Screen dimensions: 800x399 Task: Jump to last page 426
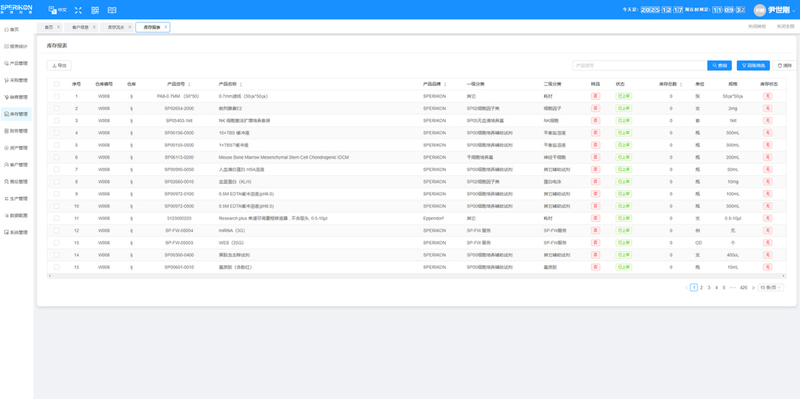click(744, 288)
